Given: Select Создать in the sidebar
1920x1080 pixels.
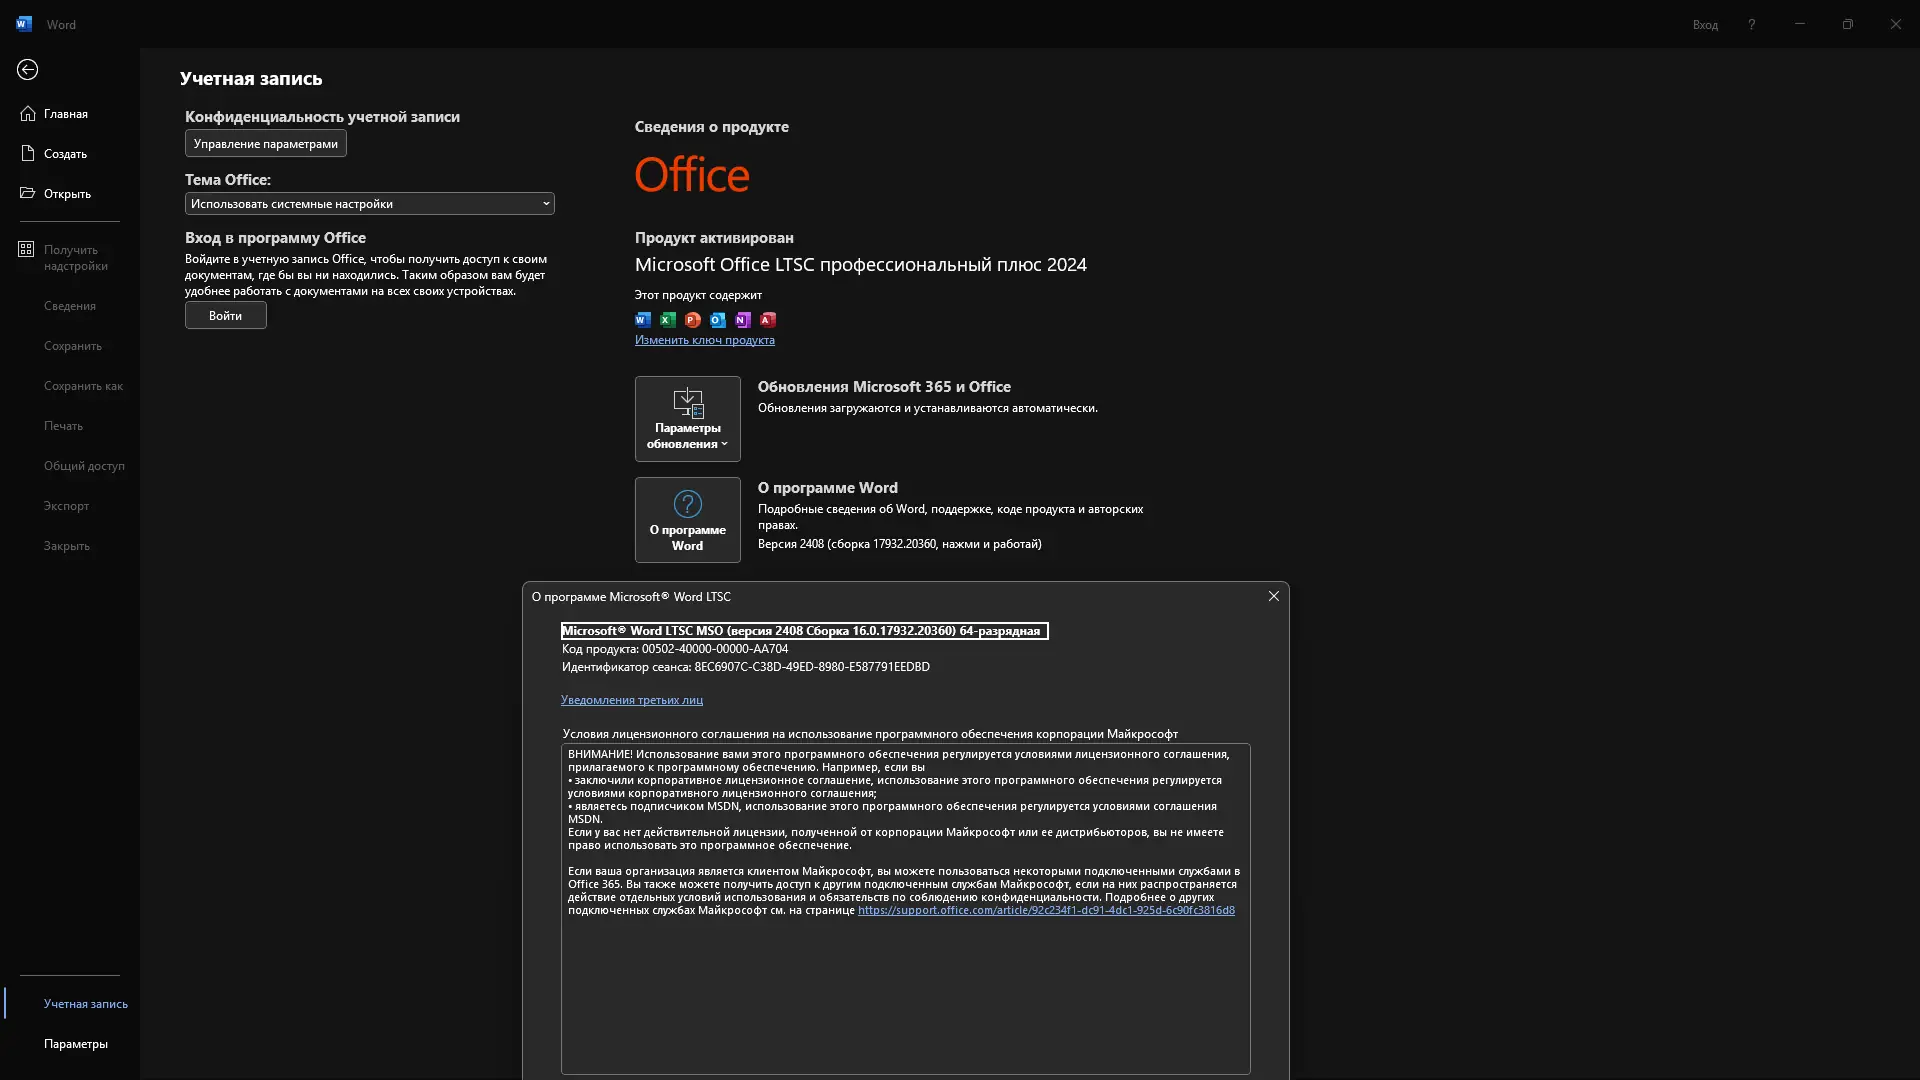Looking at the screenshot, I should tap(65, 154).
